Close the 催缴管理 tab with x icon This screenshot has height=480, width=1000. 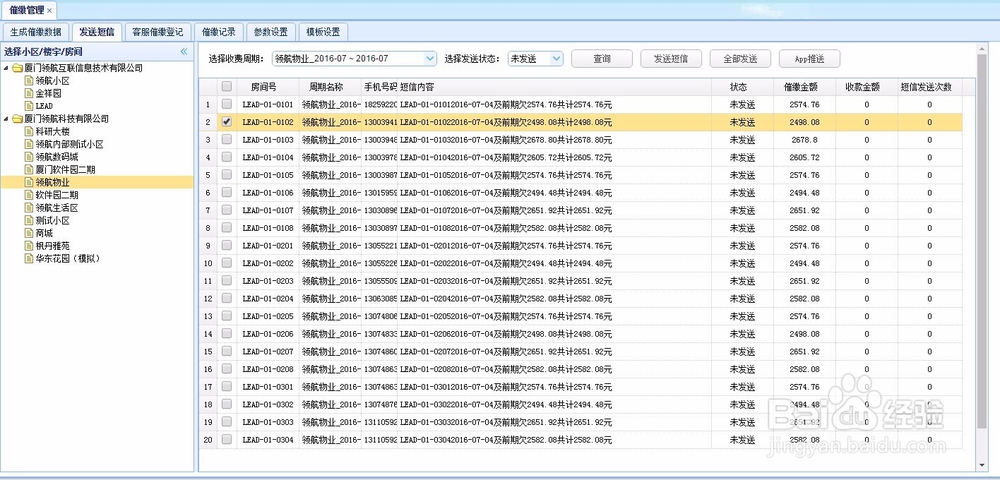click(x=50, y=10)
